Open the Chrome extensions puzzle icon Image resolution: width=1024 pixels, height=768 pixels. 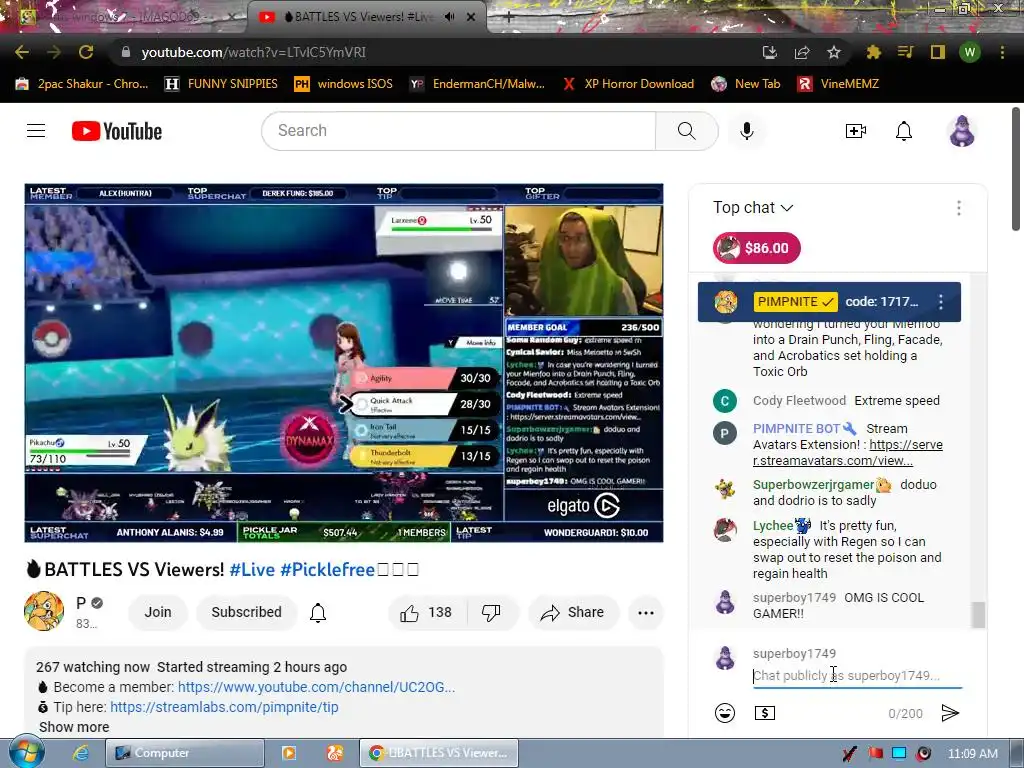(x=873, y=52)
